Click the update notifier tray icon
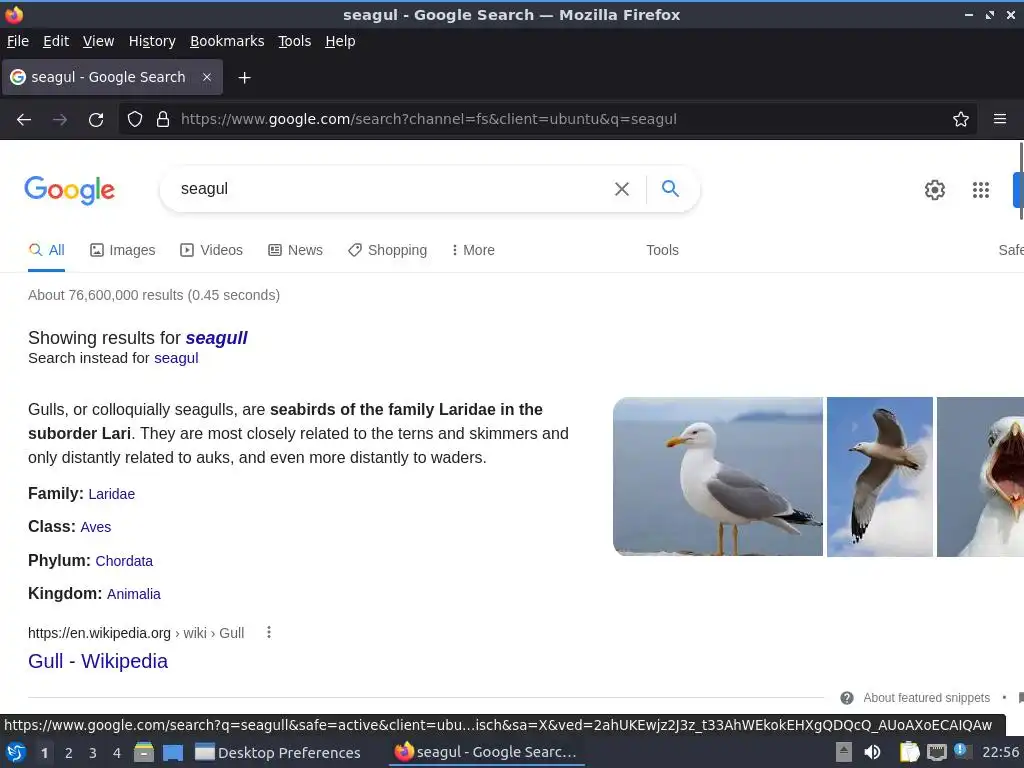 click(x=961, y=750)
